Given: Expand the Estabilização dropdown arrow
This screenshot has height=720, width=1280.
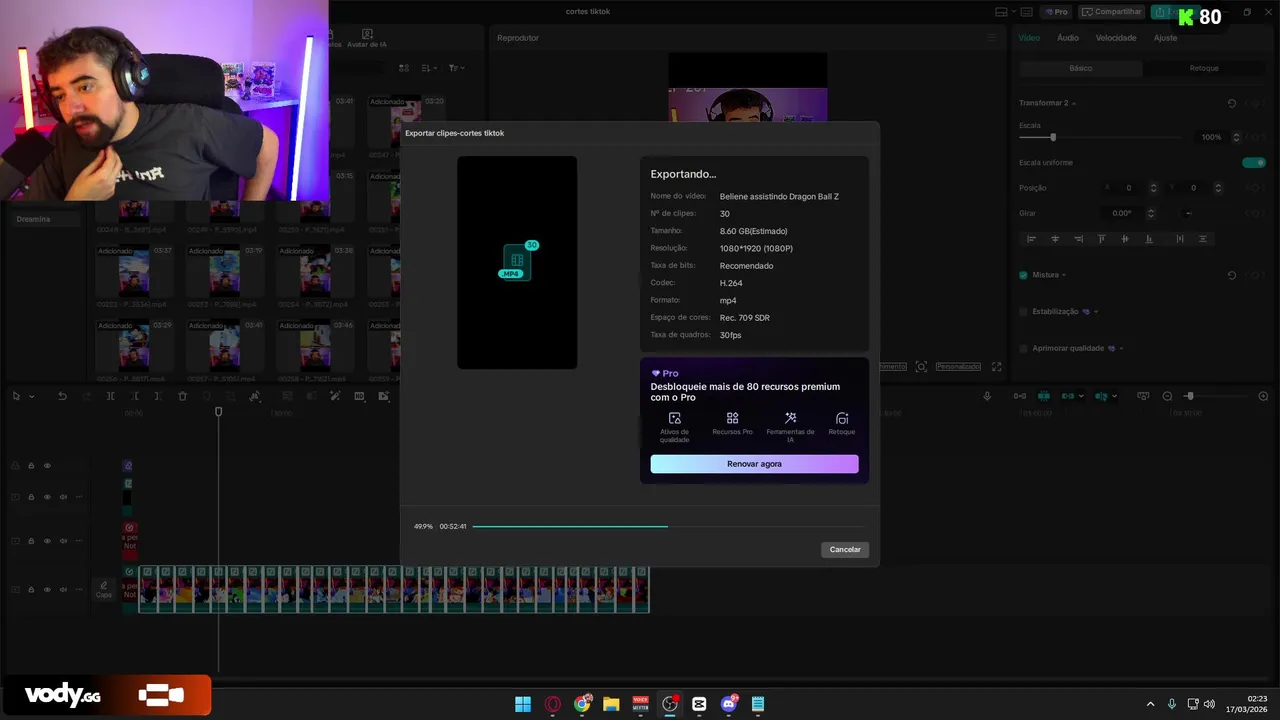Looking at the screenshot, I should coord(1096,312).
